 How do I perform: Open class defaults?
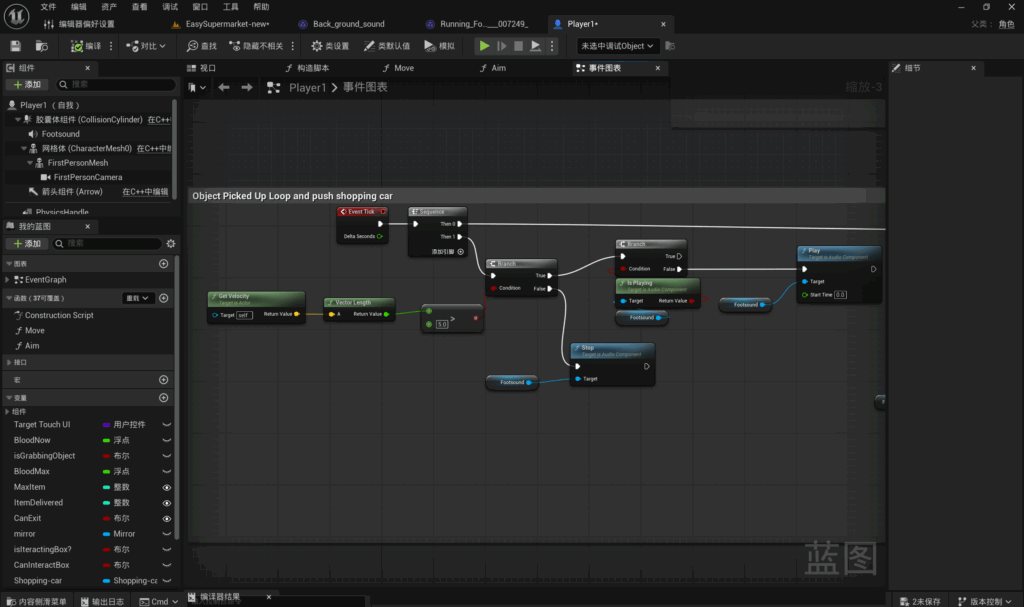(x=387, y=46)
